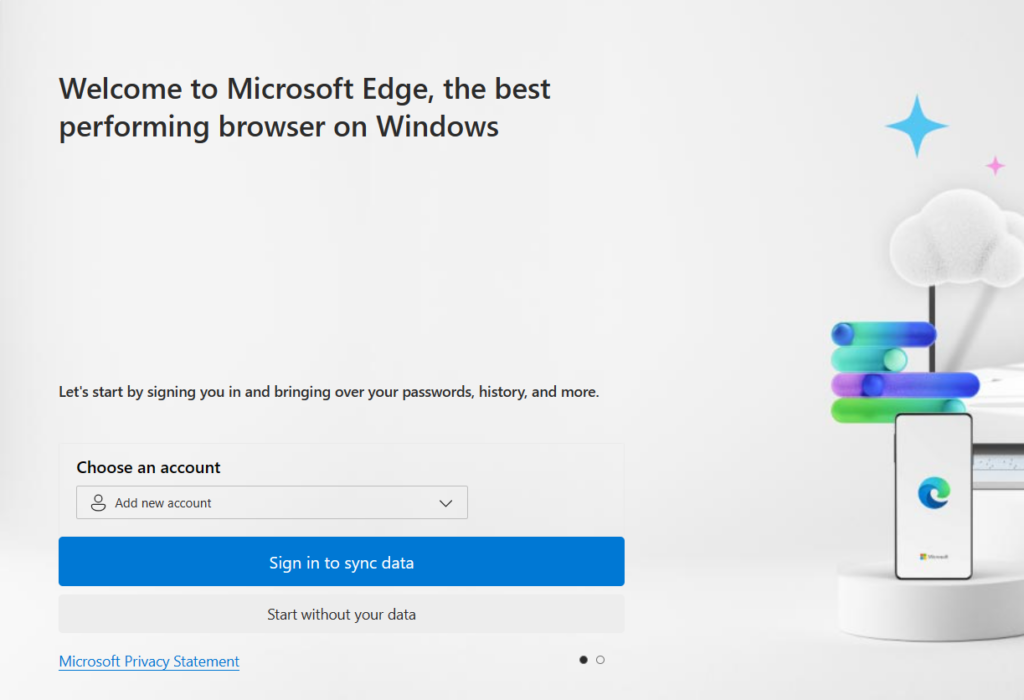The width and height of the screenshot is (1024, 700).
Task: Click the Edge logo on the phone
Action: (933, 492)
